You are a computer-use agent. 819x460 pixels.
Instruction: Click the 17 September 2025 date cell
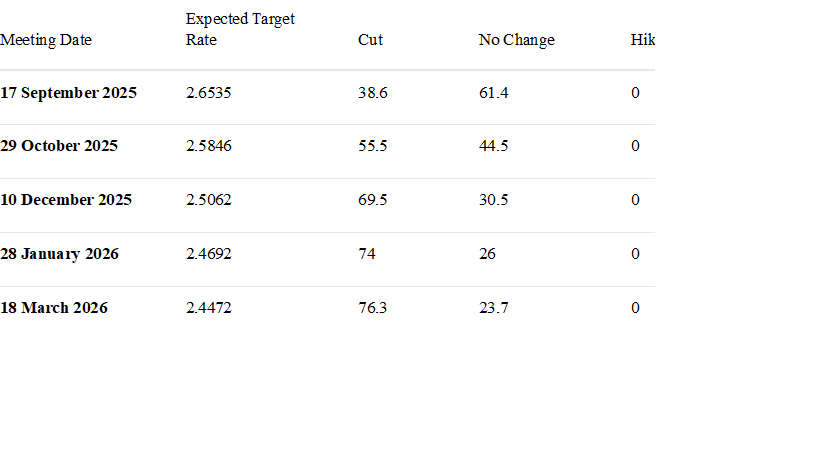[x=68, y=93]
